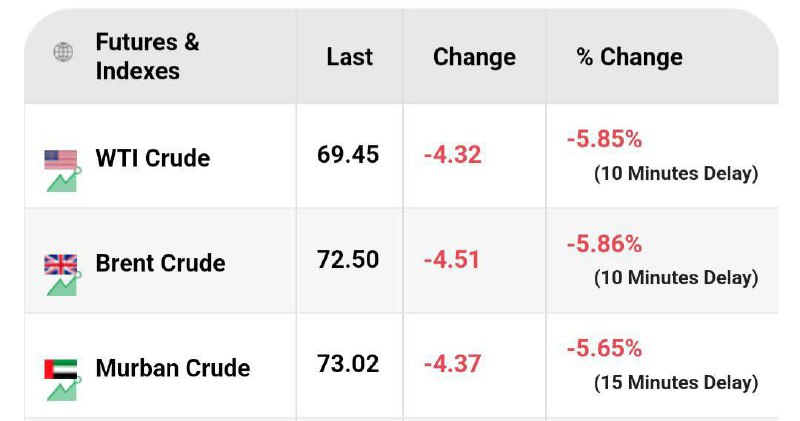Viewport: 800px width, 421px height.
Task: Open the Brent Crude link
Action: [x=160, y=263]
